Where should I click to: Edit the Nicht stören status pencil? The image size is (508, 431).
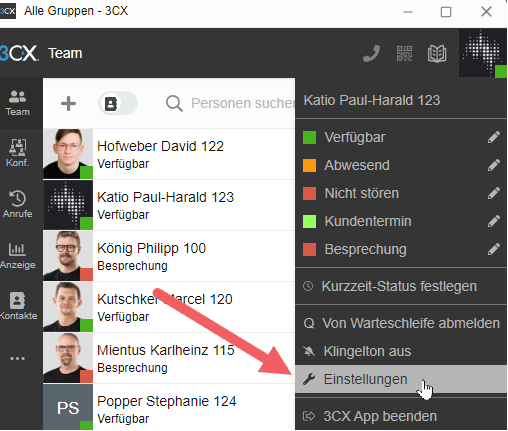coord(493,193)
